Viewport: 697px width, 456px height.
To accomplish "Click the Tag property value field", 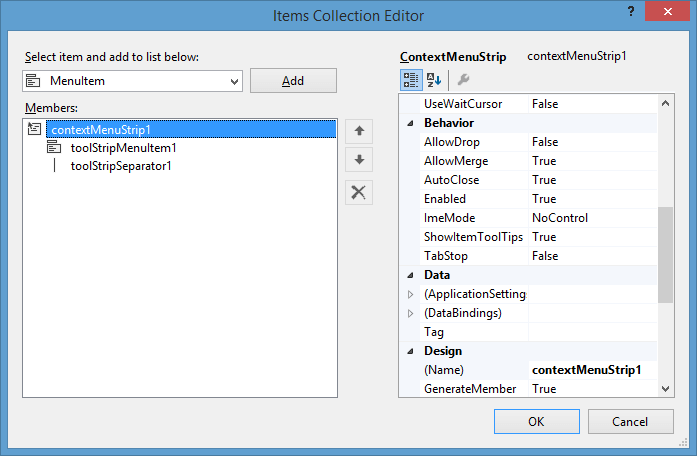I will 593,332.
